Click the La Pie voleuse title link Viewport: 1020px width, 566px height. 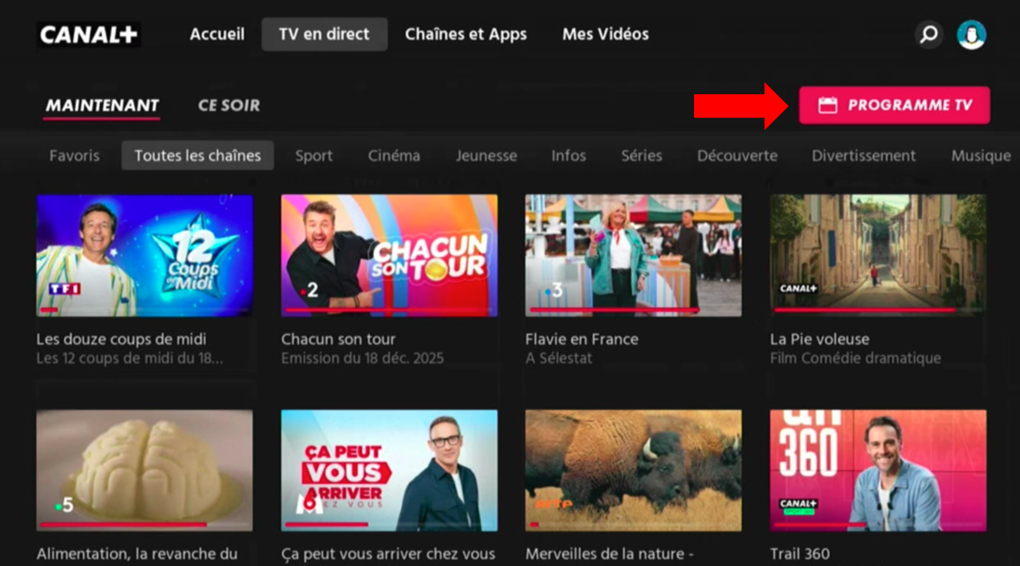point(819,339)
